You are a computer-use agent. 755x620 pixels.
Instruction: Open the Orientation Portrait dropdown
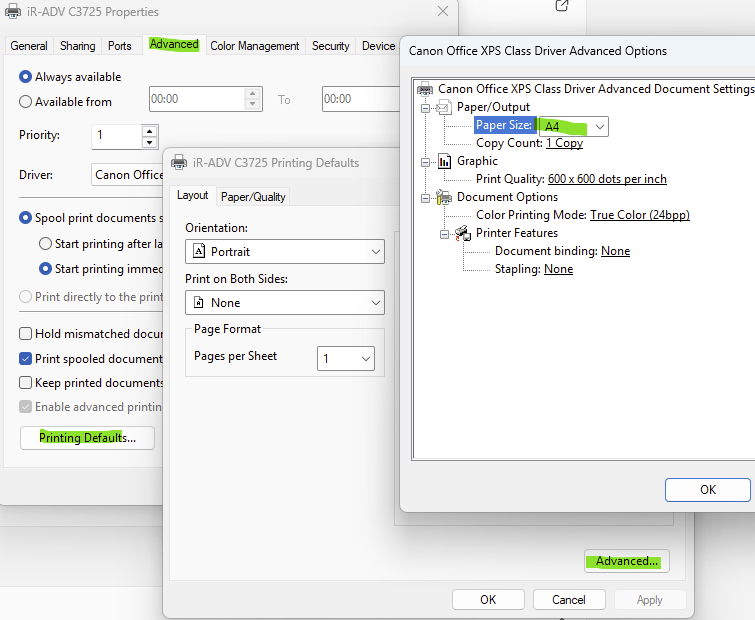click(285, 251)
